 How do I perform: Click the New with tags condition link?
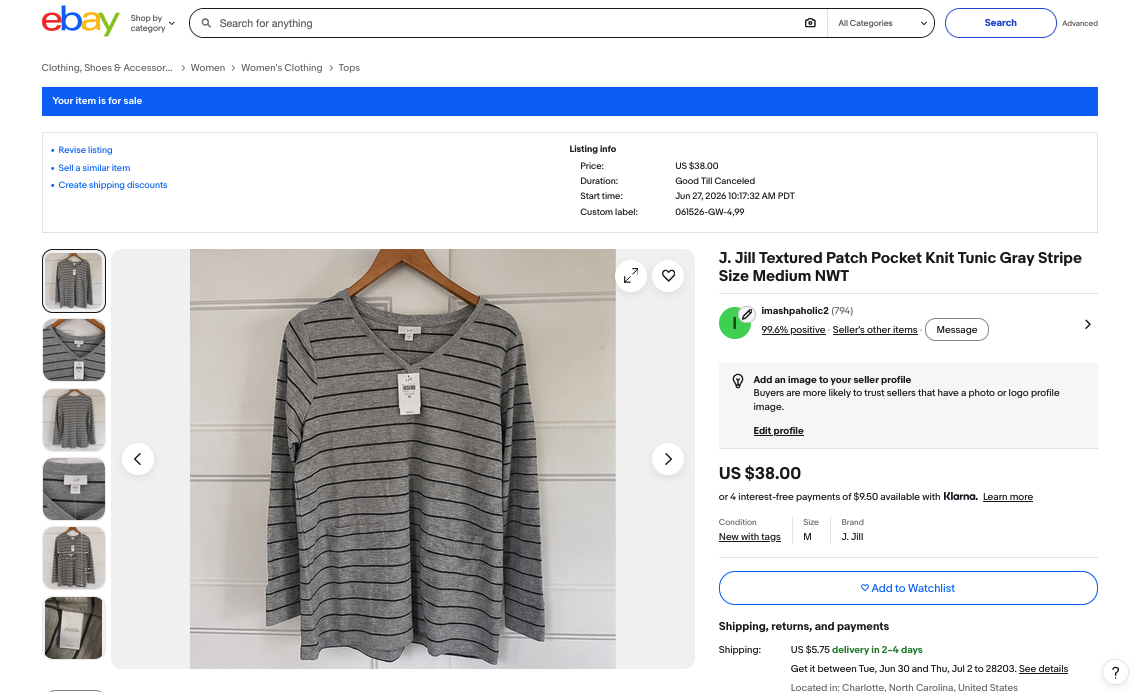click(x=749, y=537)
